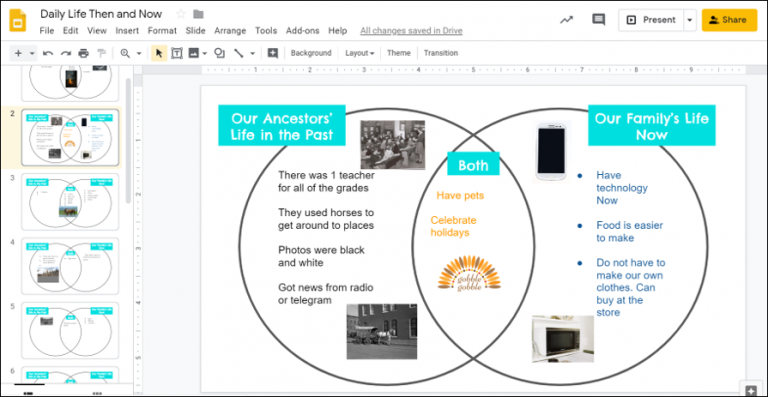Screen dimensions: 768x397
Task: Open the activity dashboard trend icon
Action: pyautogui.click(x=567, y=20)
